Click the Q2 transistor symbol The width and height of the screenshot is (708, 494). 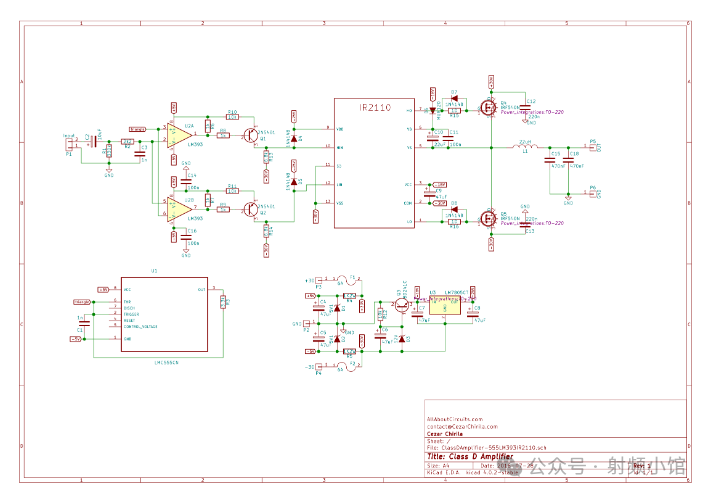point(250,208)
